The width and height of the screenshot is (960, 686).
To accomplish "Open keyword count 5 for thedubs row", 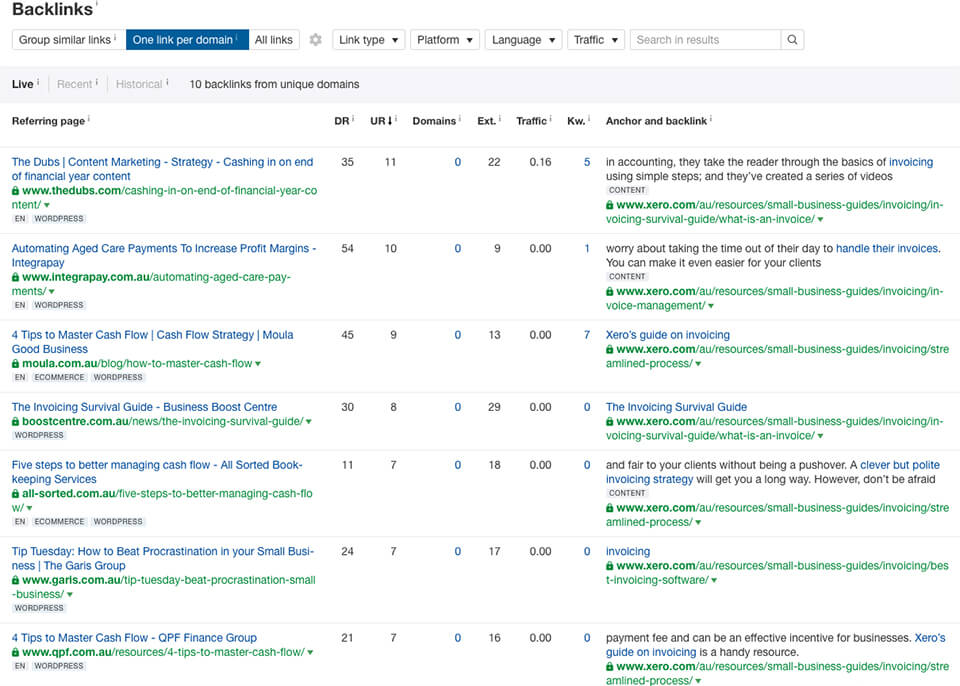I will pyautogui.click(x=587, y=162).
